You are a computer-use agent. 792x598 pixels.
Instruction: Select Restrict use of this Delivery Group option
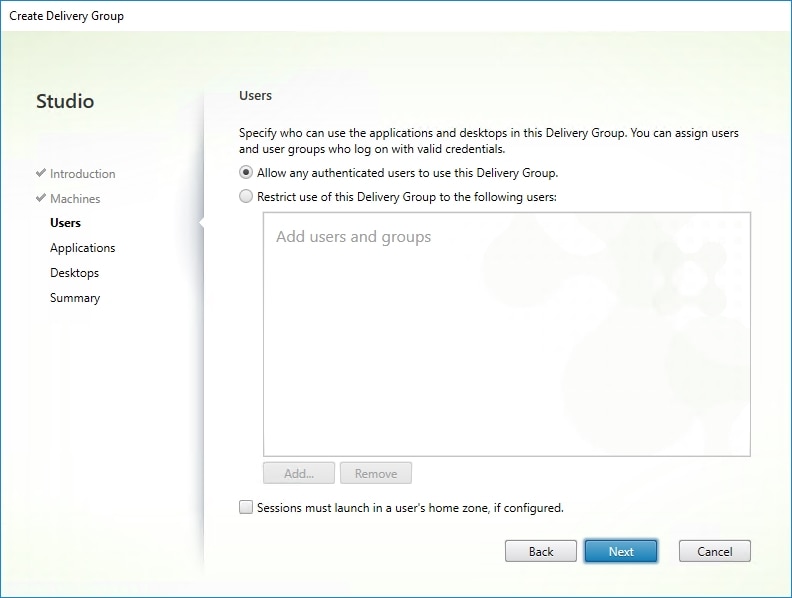245,196
